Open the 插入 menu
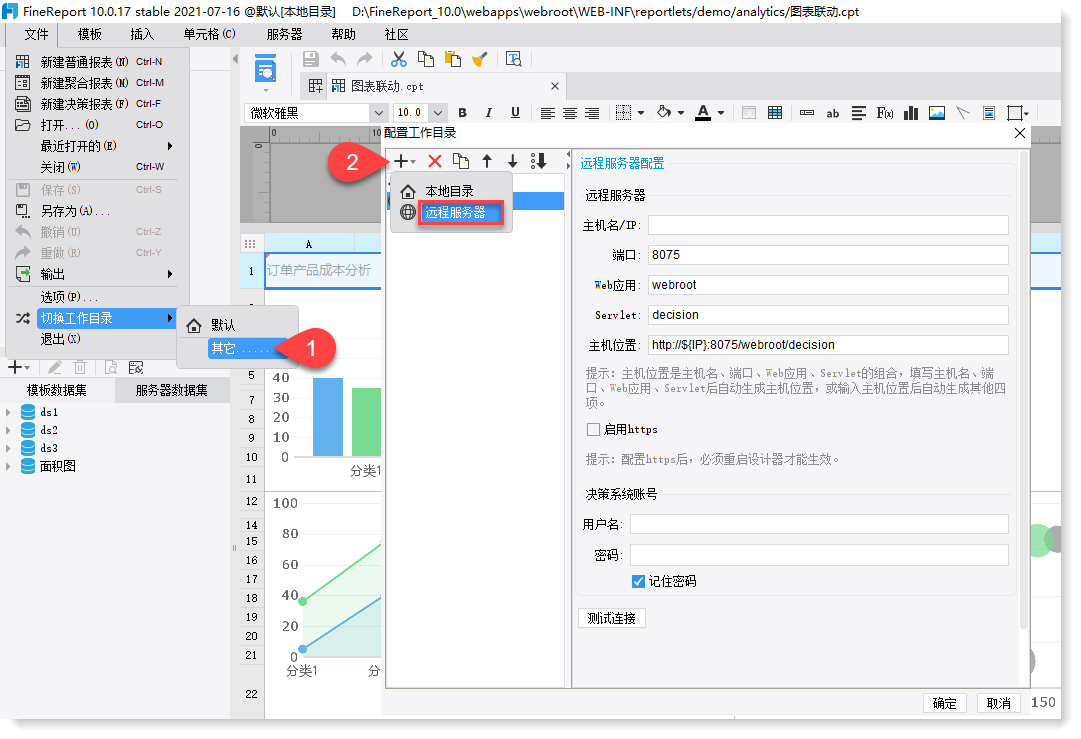This screenshot has height=739, width=1081. (142, 34)
